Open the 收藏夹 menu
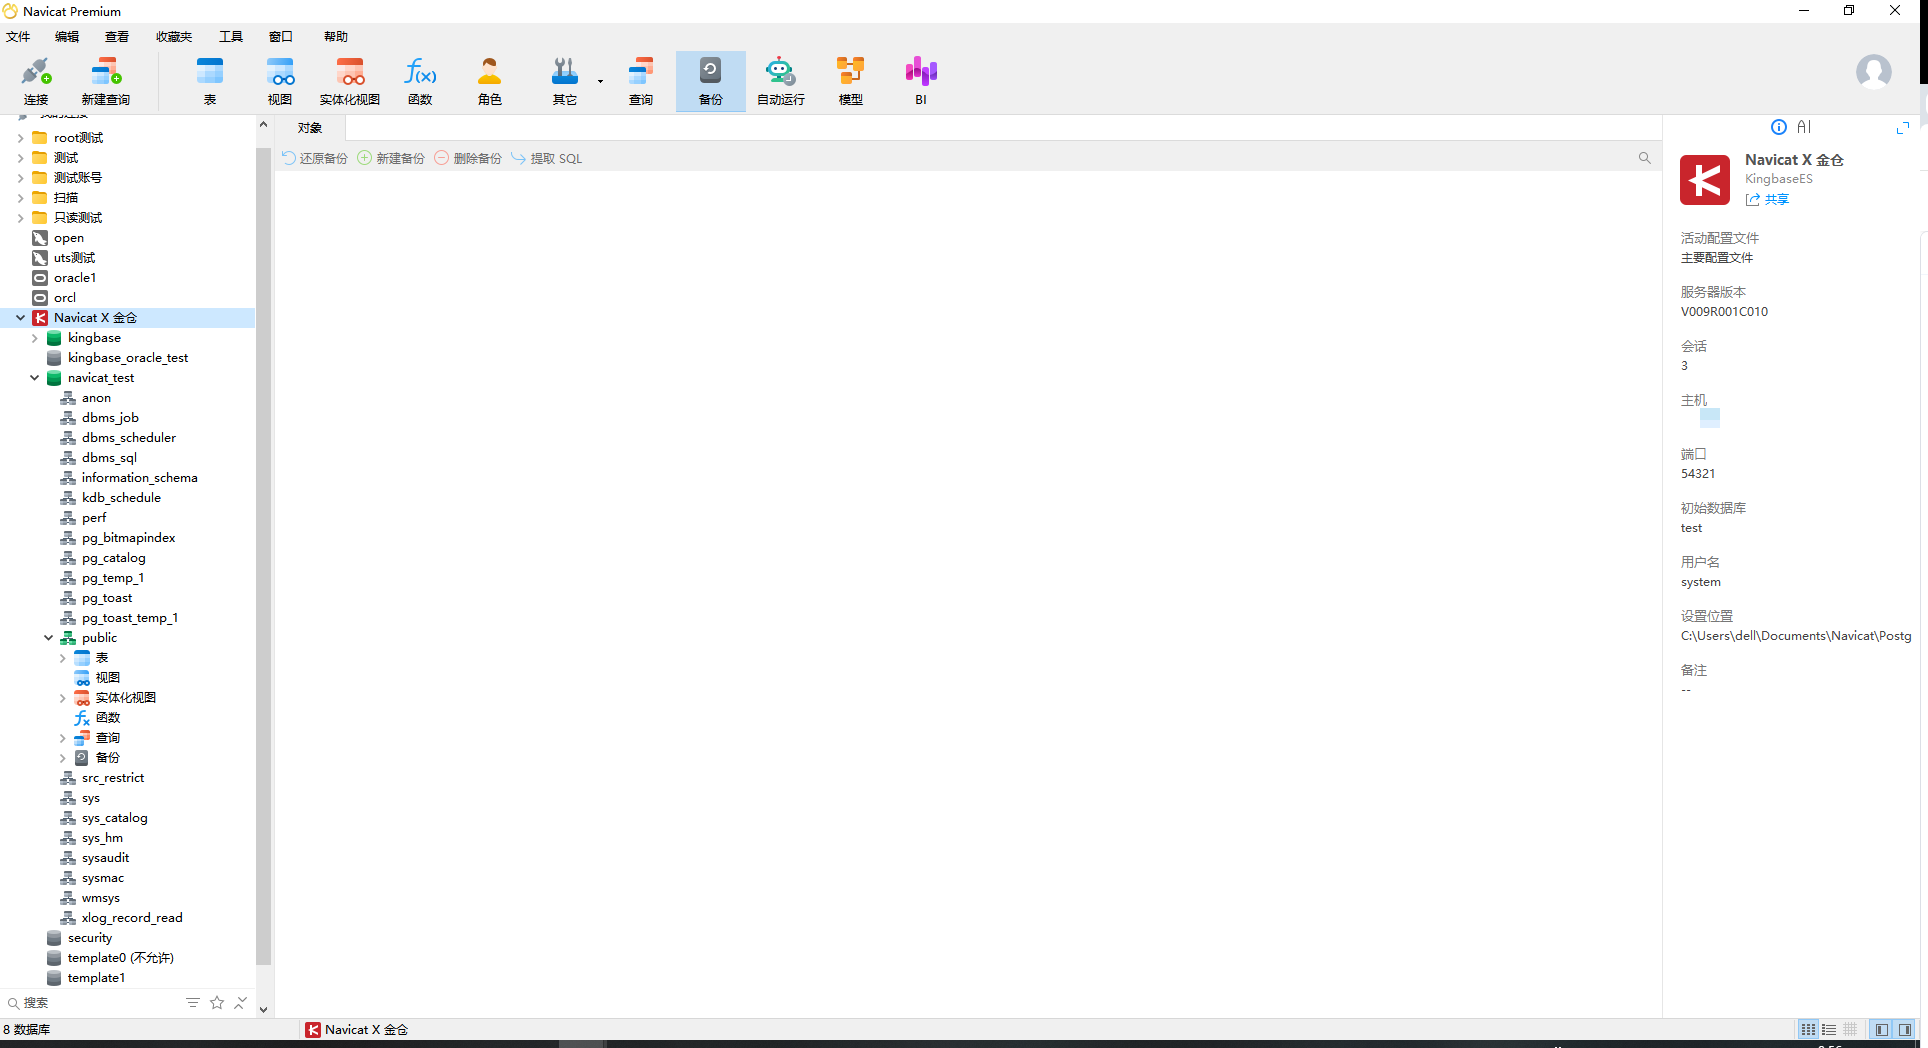The width and height of the screenshot is (1928, 1048). (x=174, y=37)
